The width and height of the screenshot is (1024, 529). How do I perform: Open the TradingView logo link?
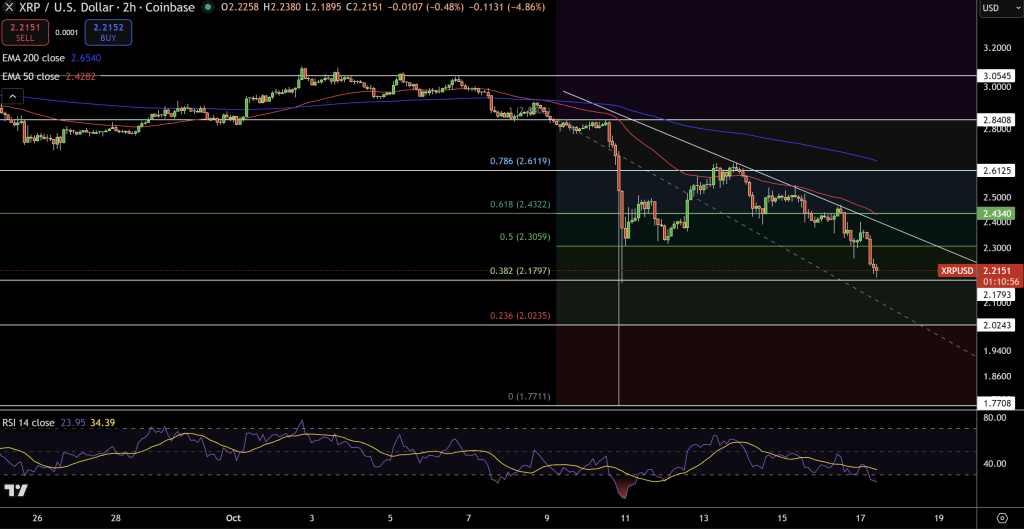(15, 490)
